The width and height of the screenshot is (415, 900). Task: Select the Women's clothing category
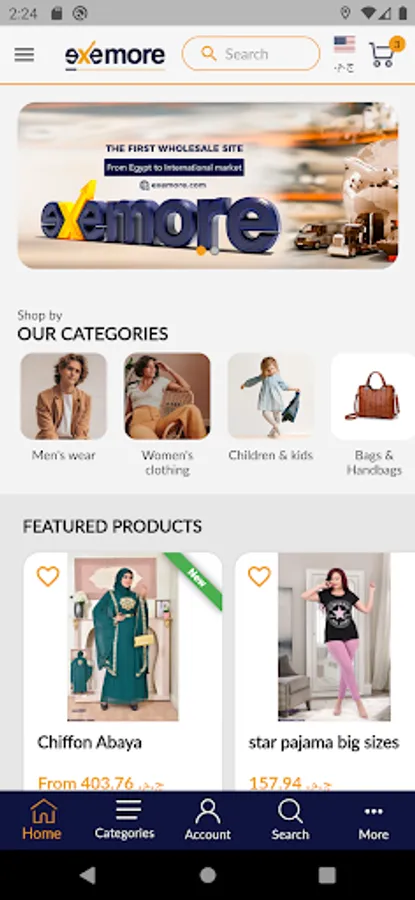click(x=167, y=414)
